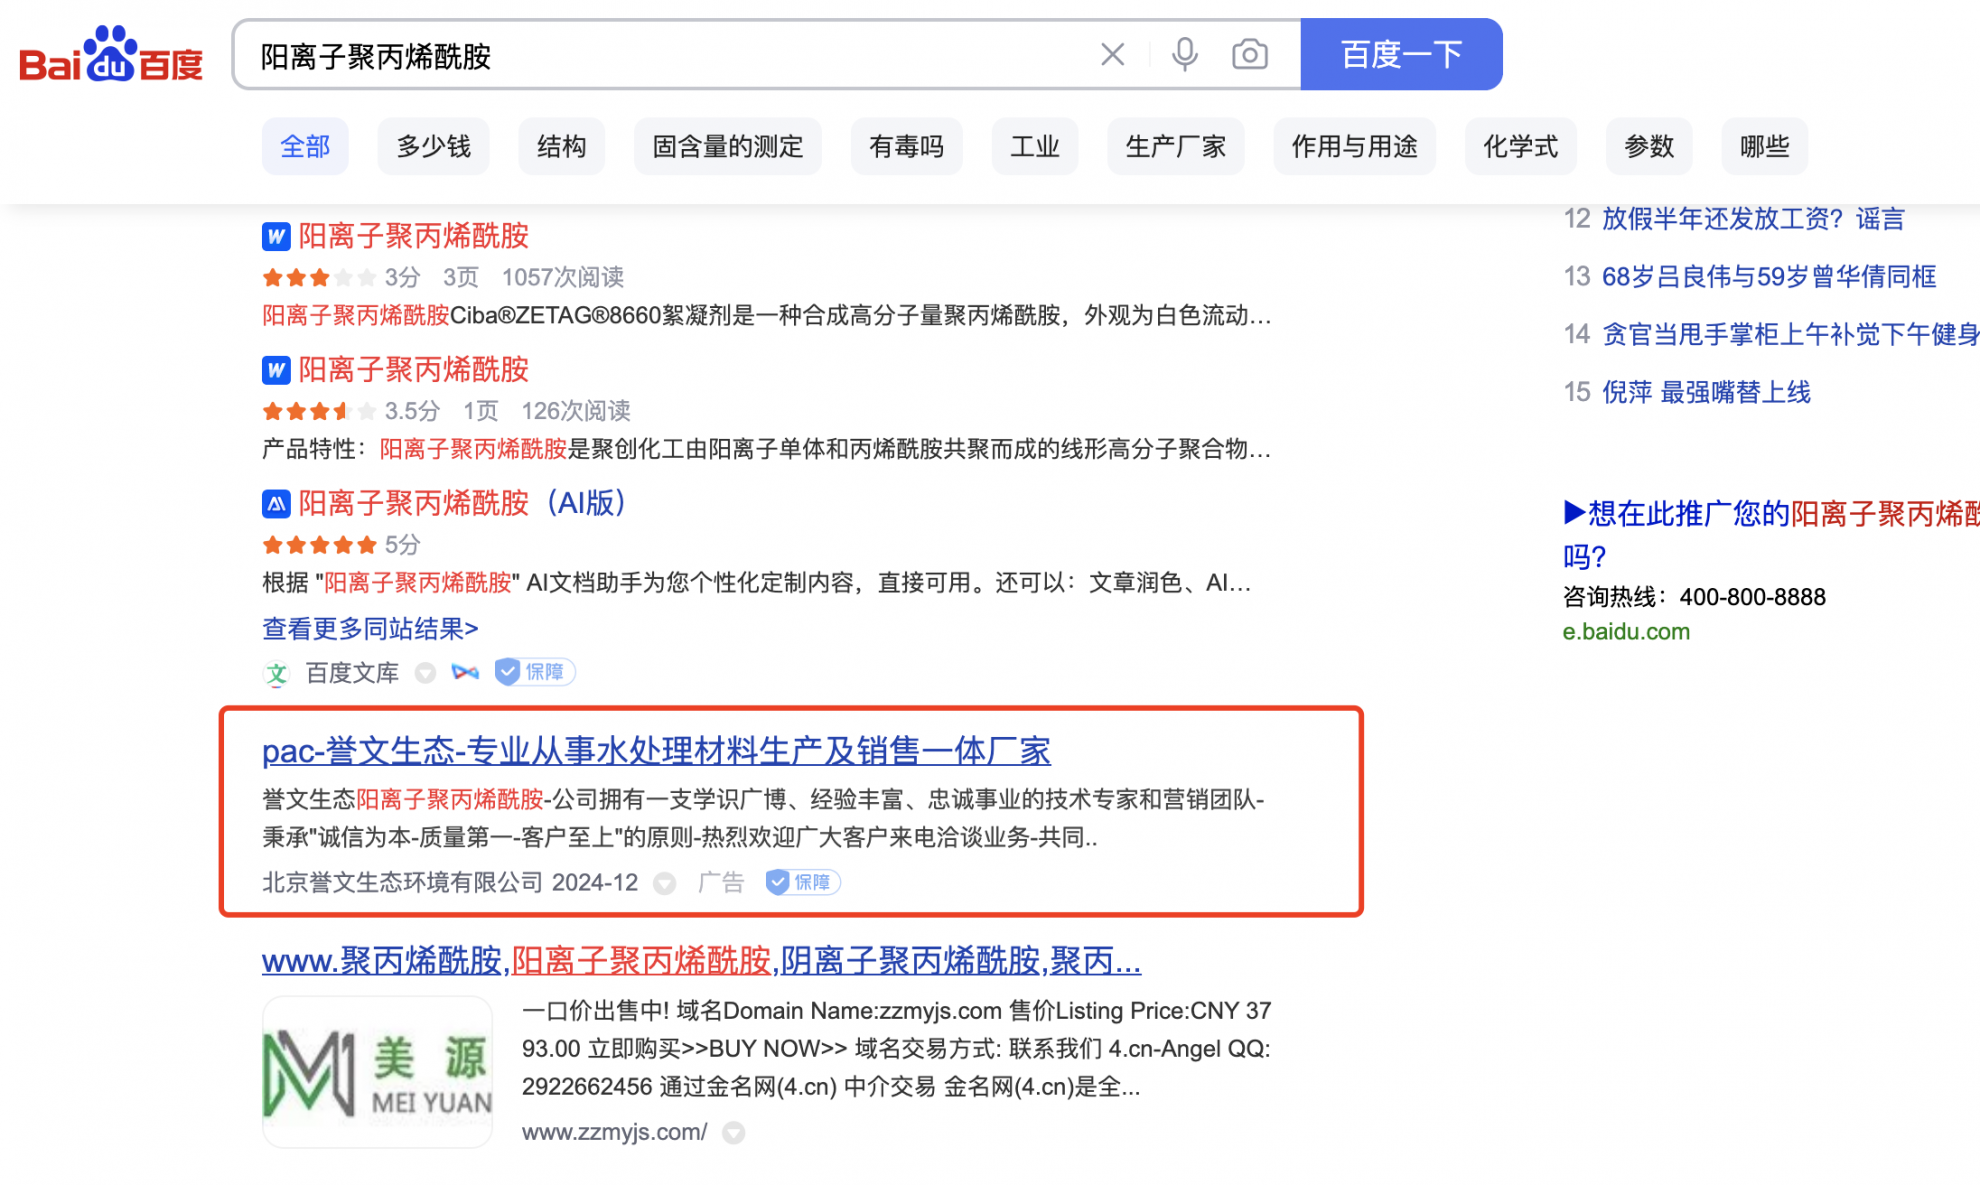Expand the dropdown arrow next to 百度文库
The width and height of the screenshot is (1980, 1185).
point(425,673)
